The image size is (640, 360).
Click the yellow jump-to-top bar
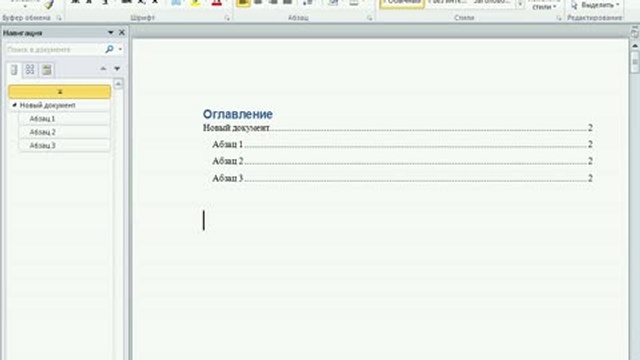(x=60, y=92)
